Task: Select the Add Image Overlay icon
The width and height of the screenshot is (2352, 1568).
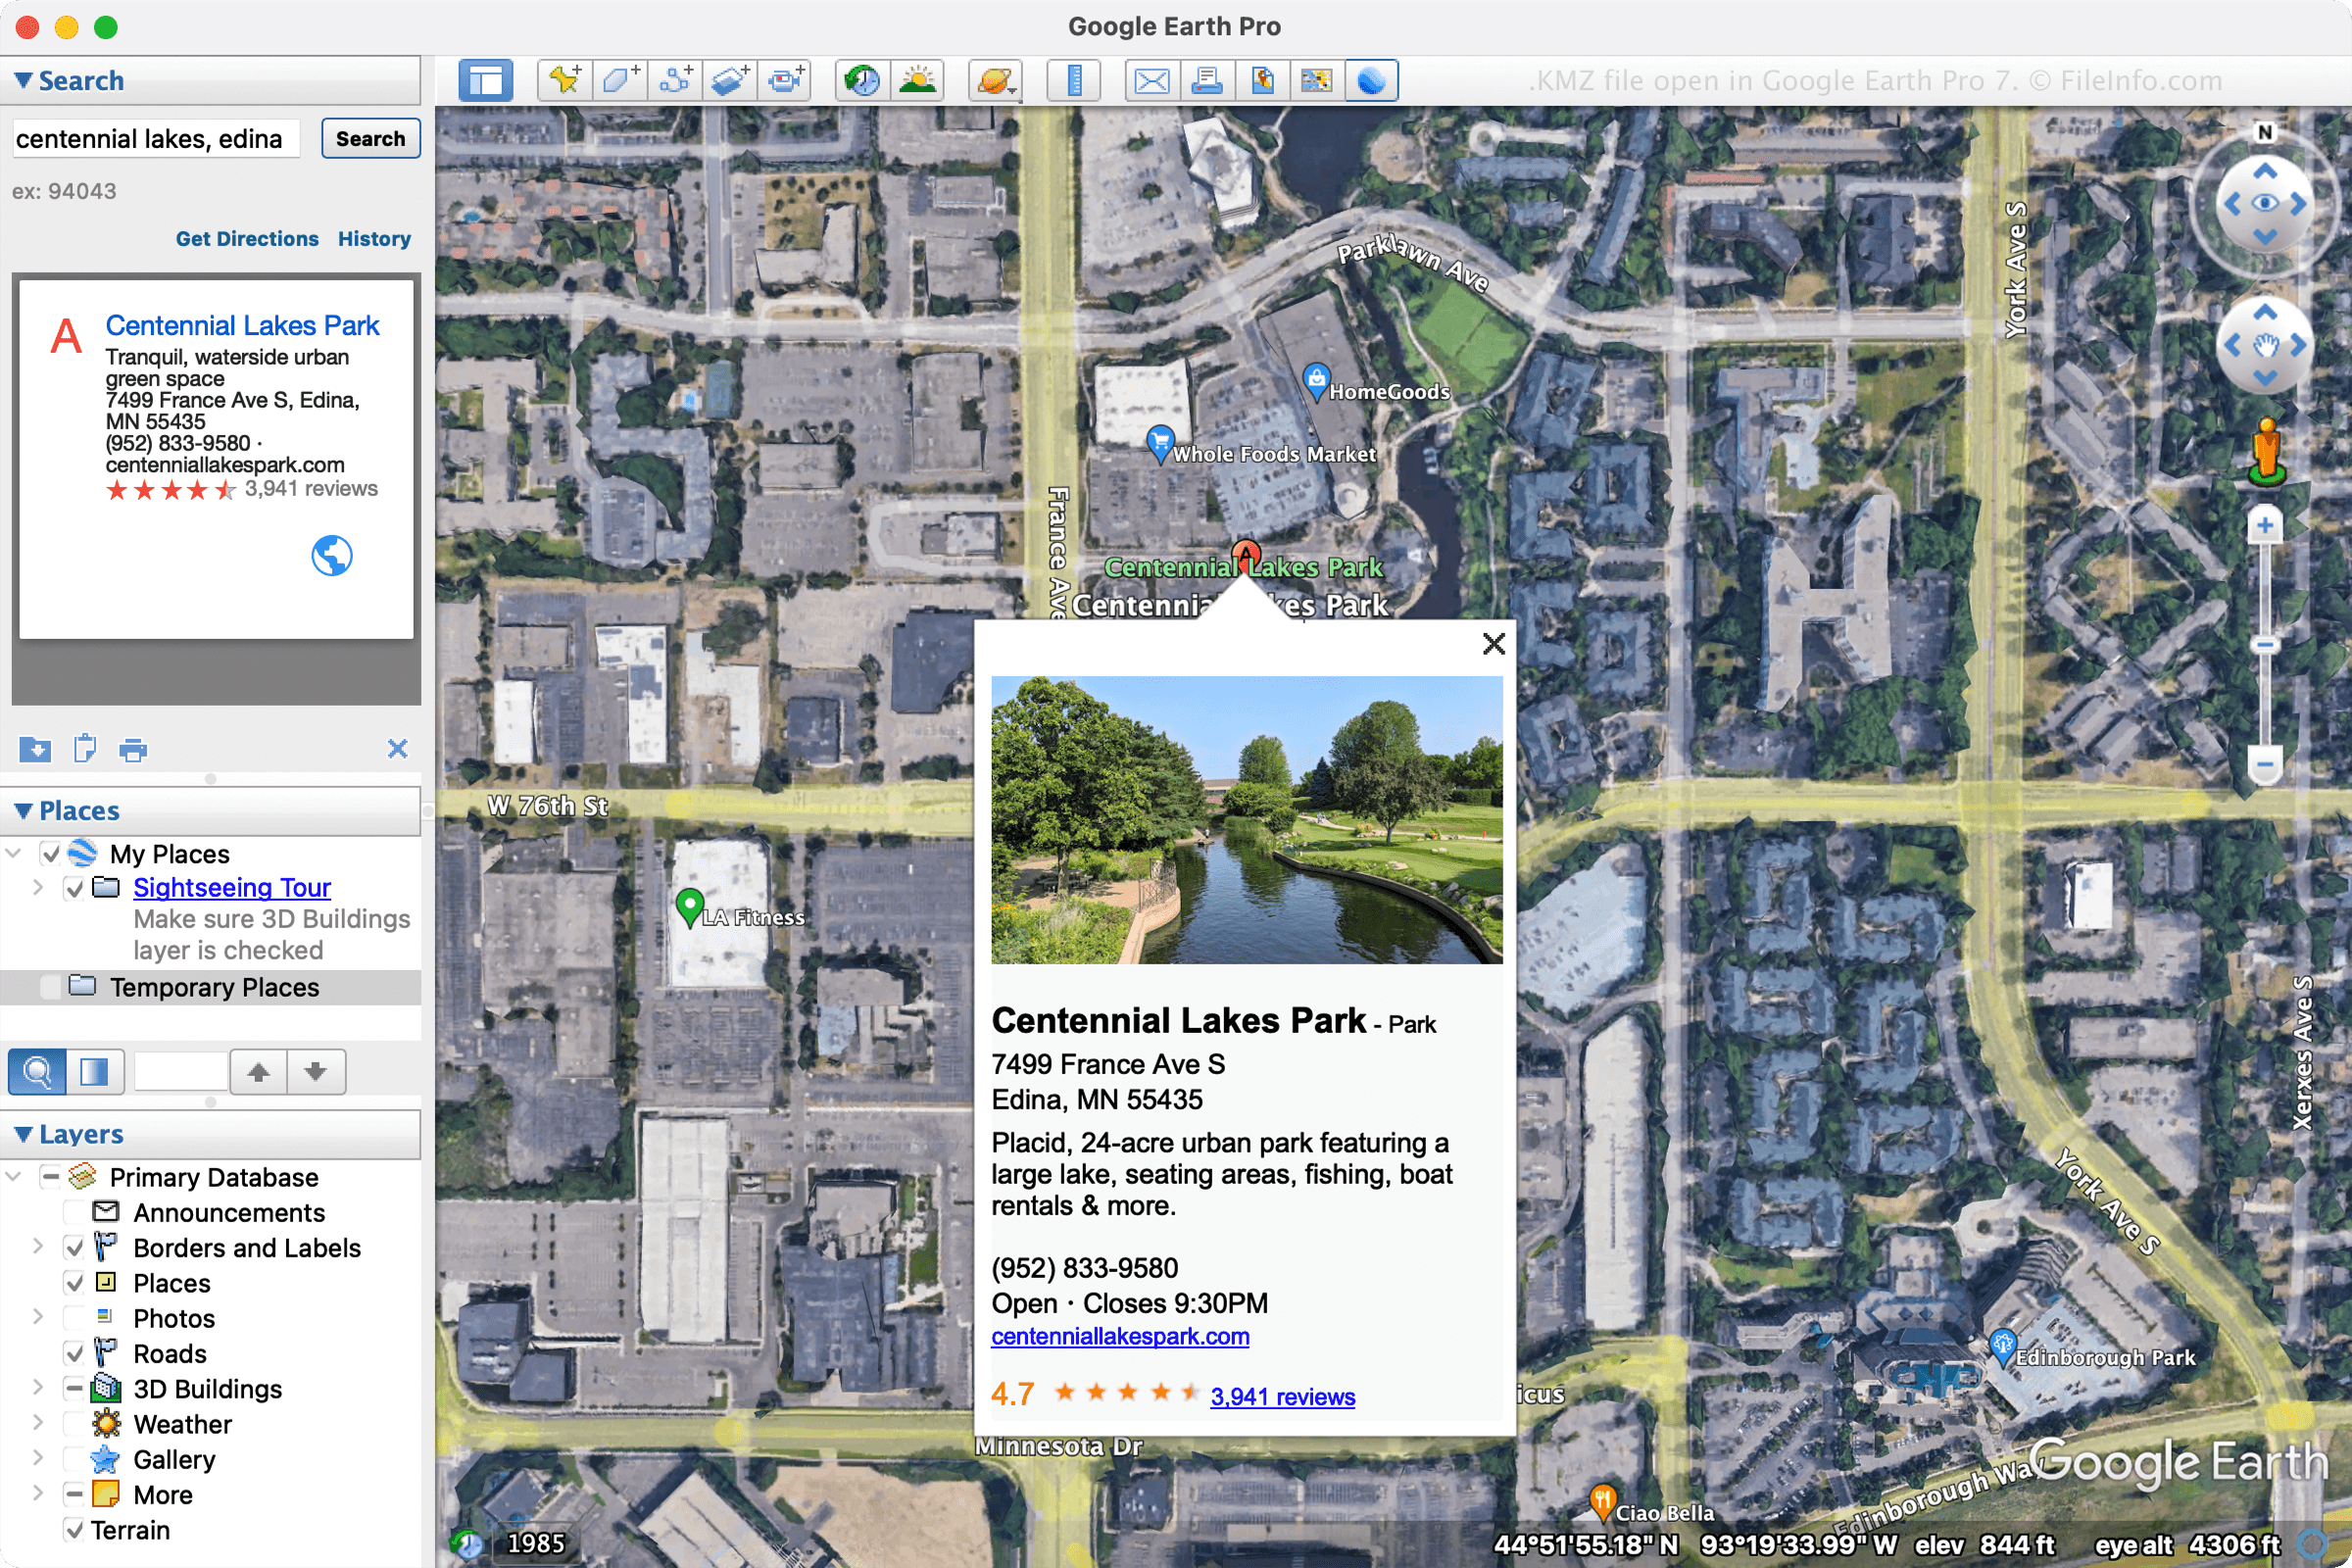Action: tap(731, 80)
